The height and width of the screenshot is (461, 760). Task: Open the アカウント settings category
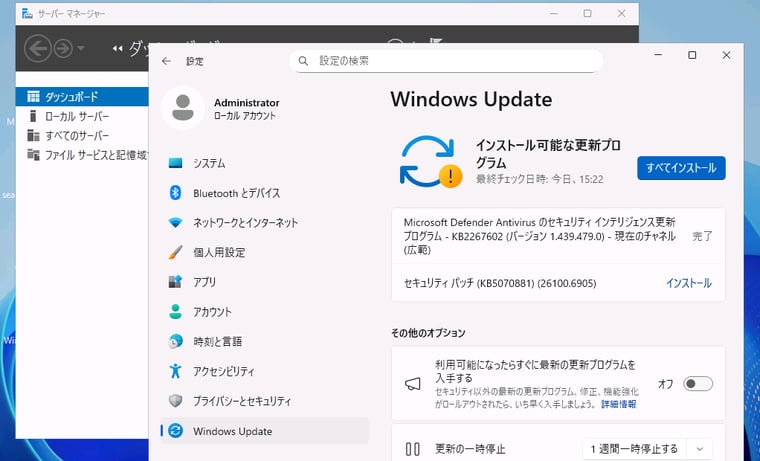pos(264,312)
